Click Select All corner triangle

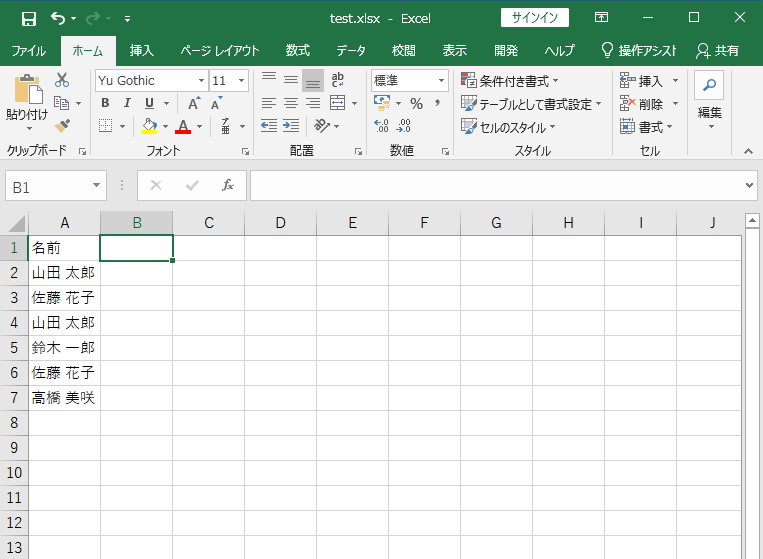[16, 224]
